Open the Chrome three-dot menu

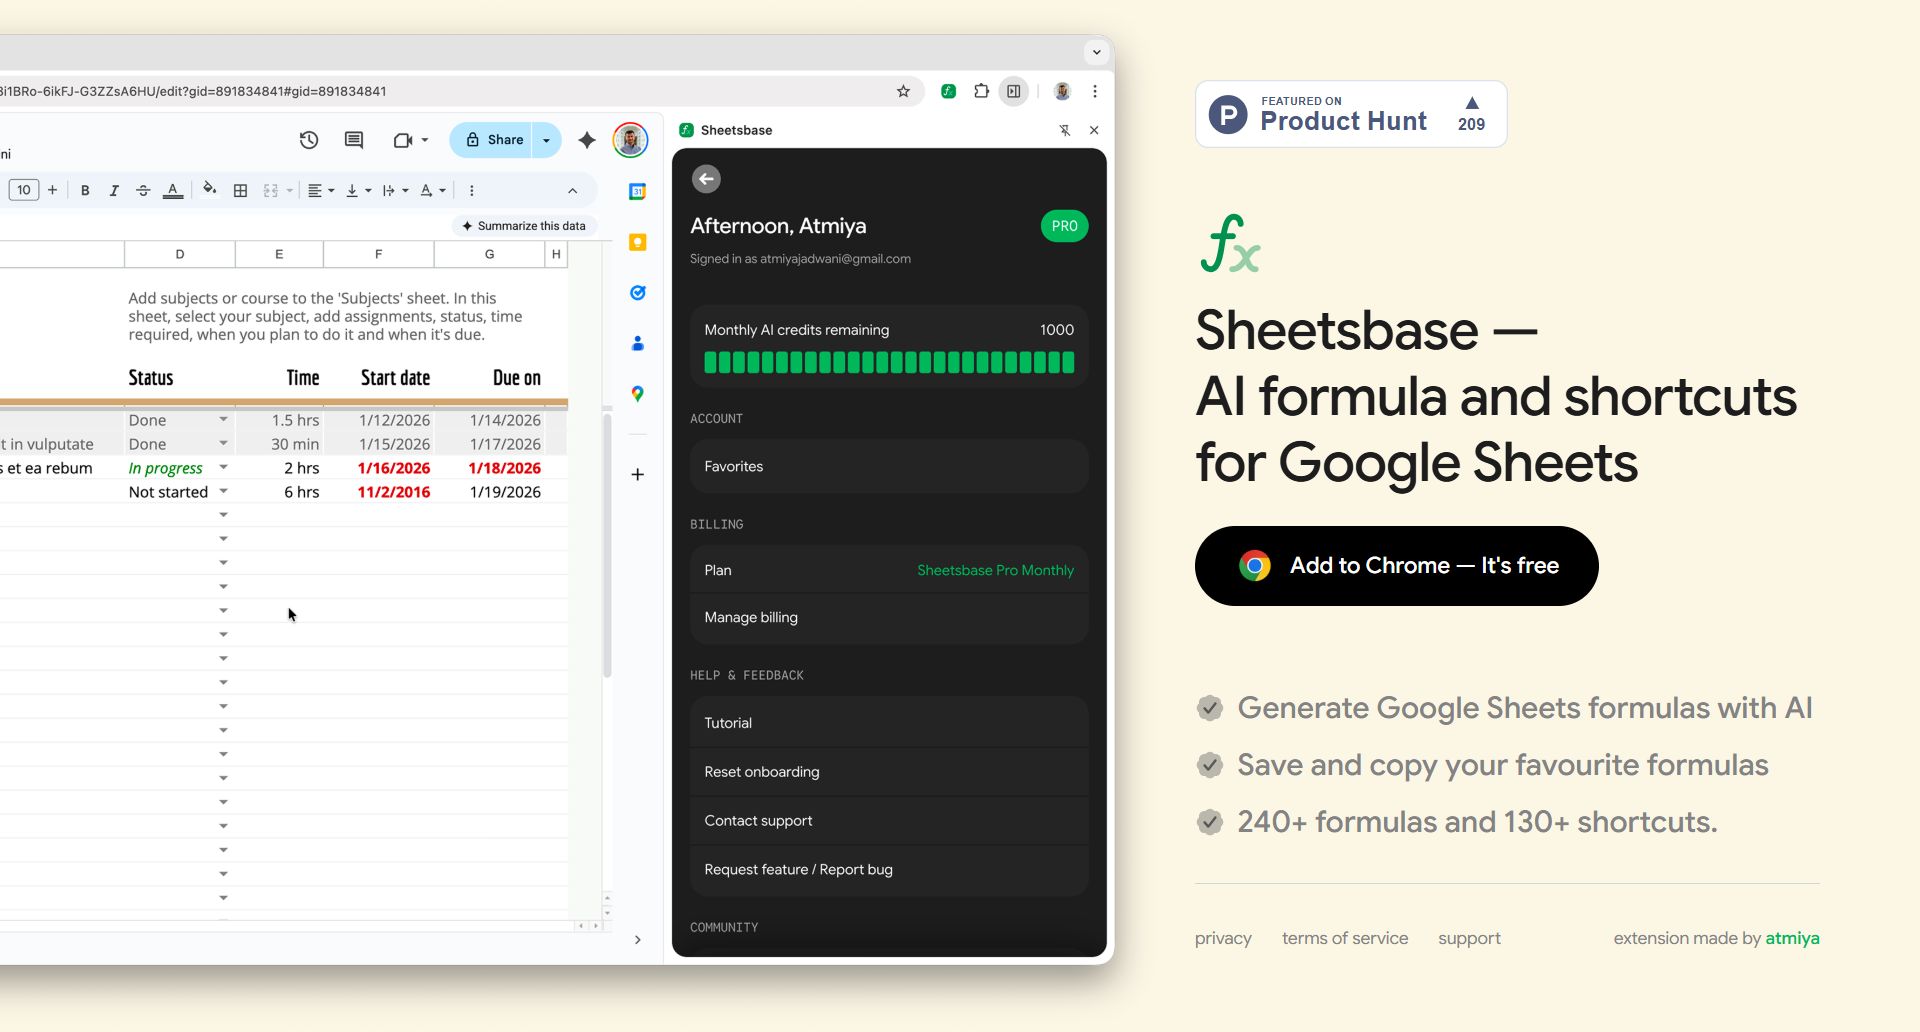tap(1095, 91)
